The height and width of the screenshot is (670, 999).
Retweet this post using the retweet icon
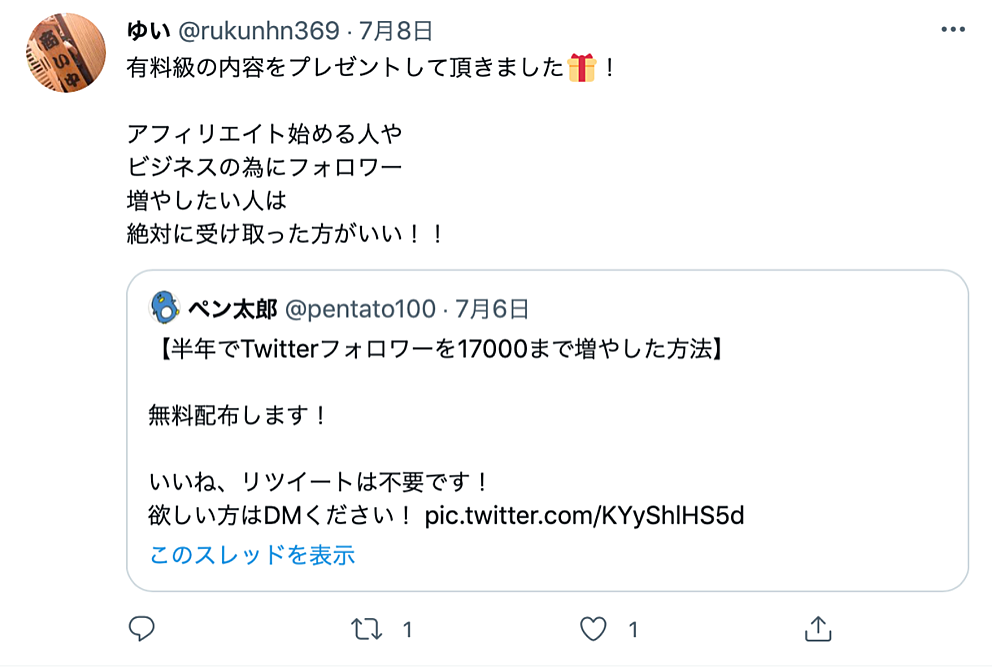pos(366,629)
